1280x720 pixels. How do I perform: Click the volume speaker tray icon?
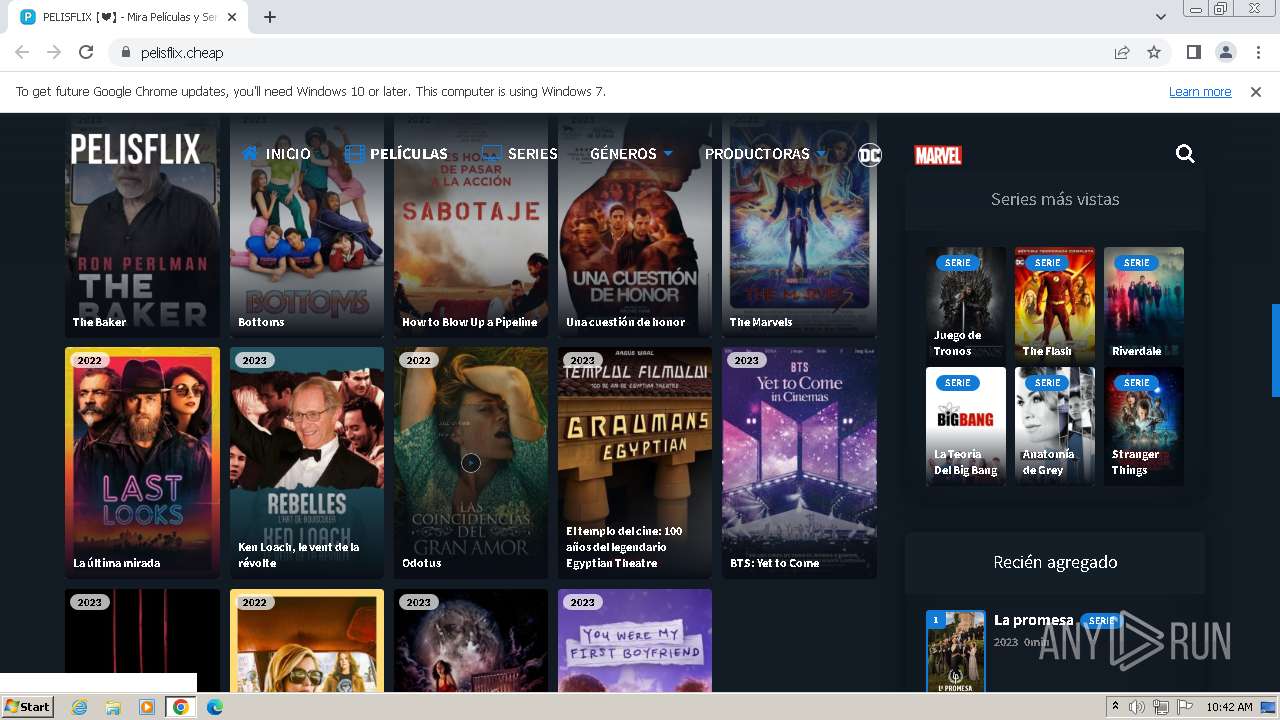1137,707
